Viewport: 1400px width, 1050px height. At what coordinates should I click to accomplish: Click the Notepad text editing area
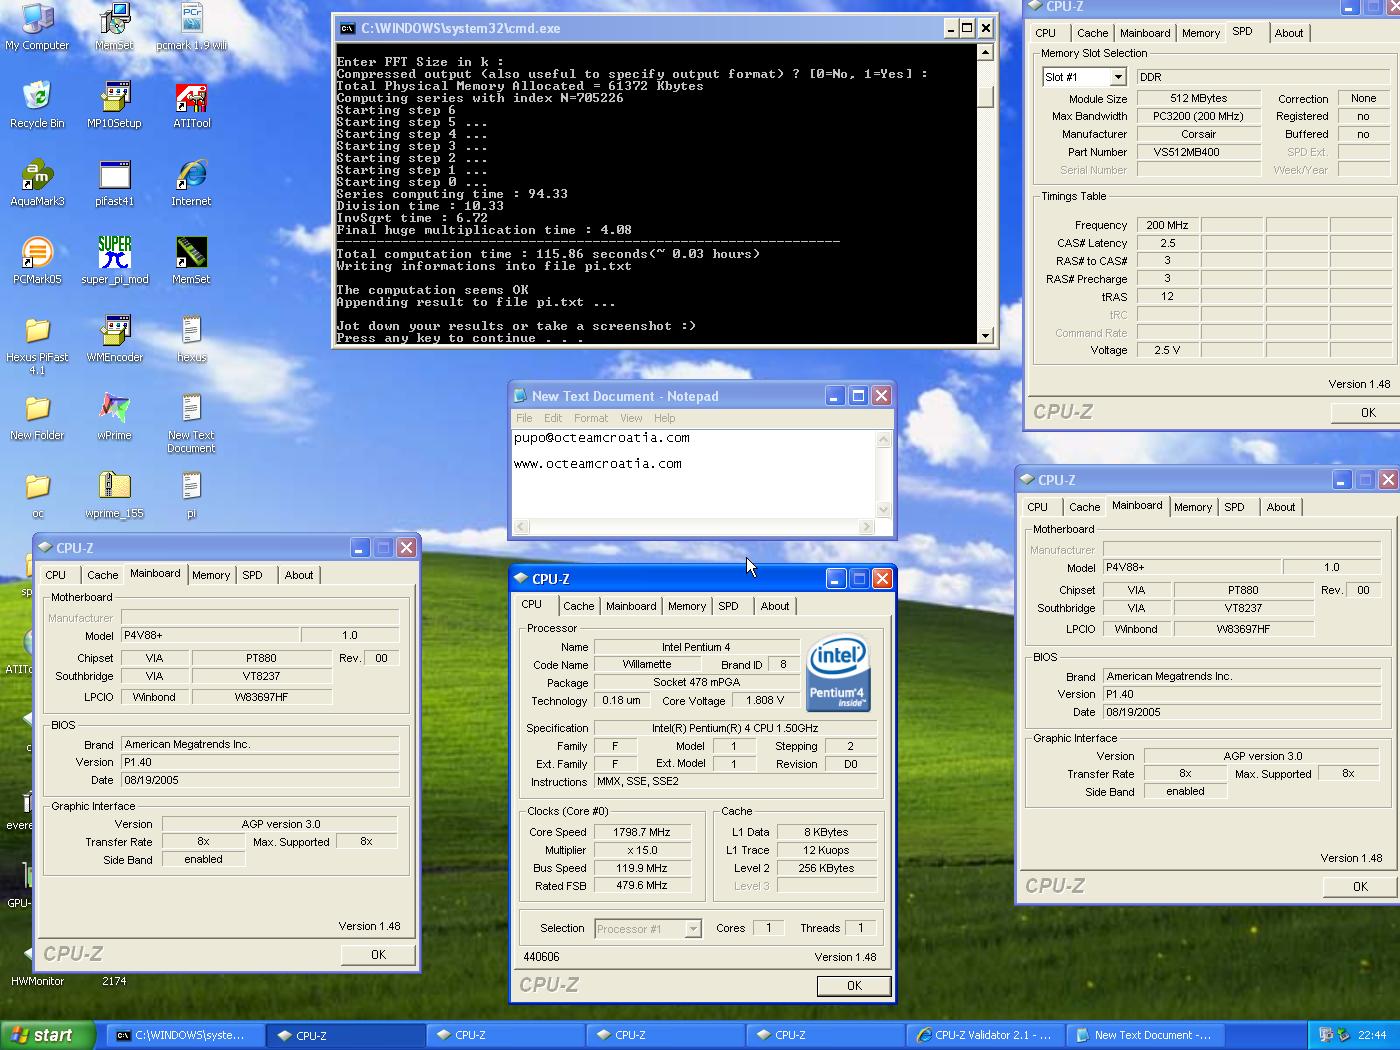pos(694,474)
